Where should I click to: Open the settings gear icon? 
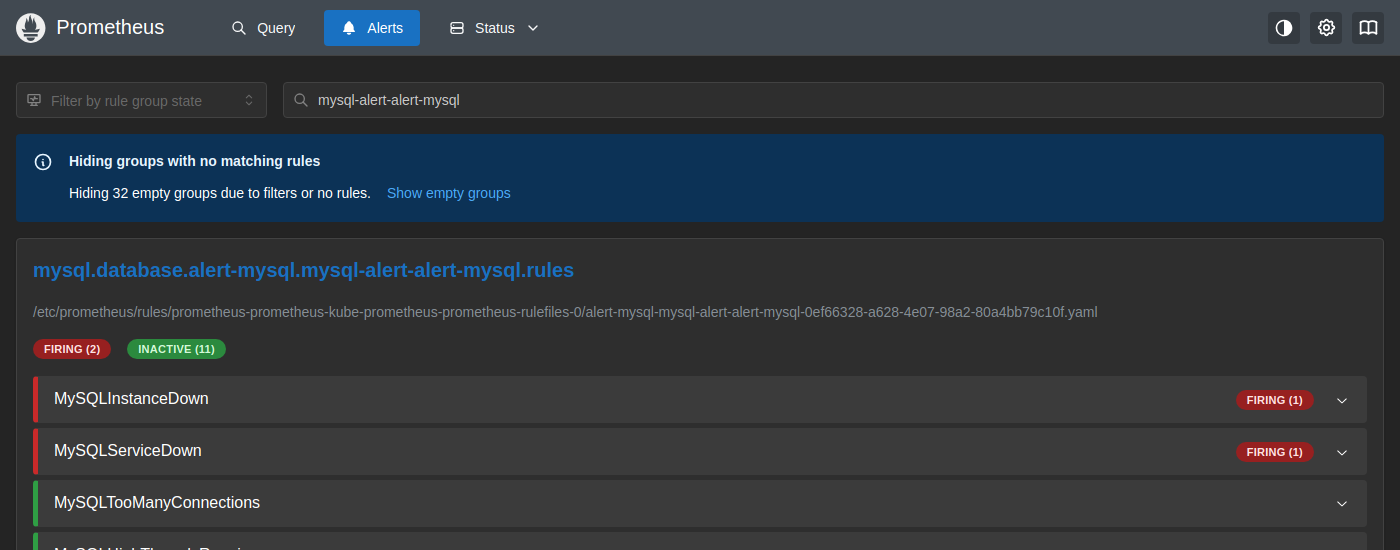(x=1326, y=28)
